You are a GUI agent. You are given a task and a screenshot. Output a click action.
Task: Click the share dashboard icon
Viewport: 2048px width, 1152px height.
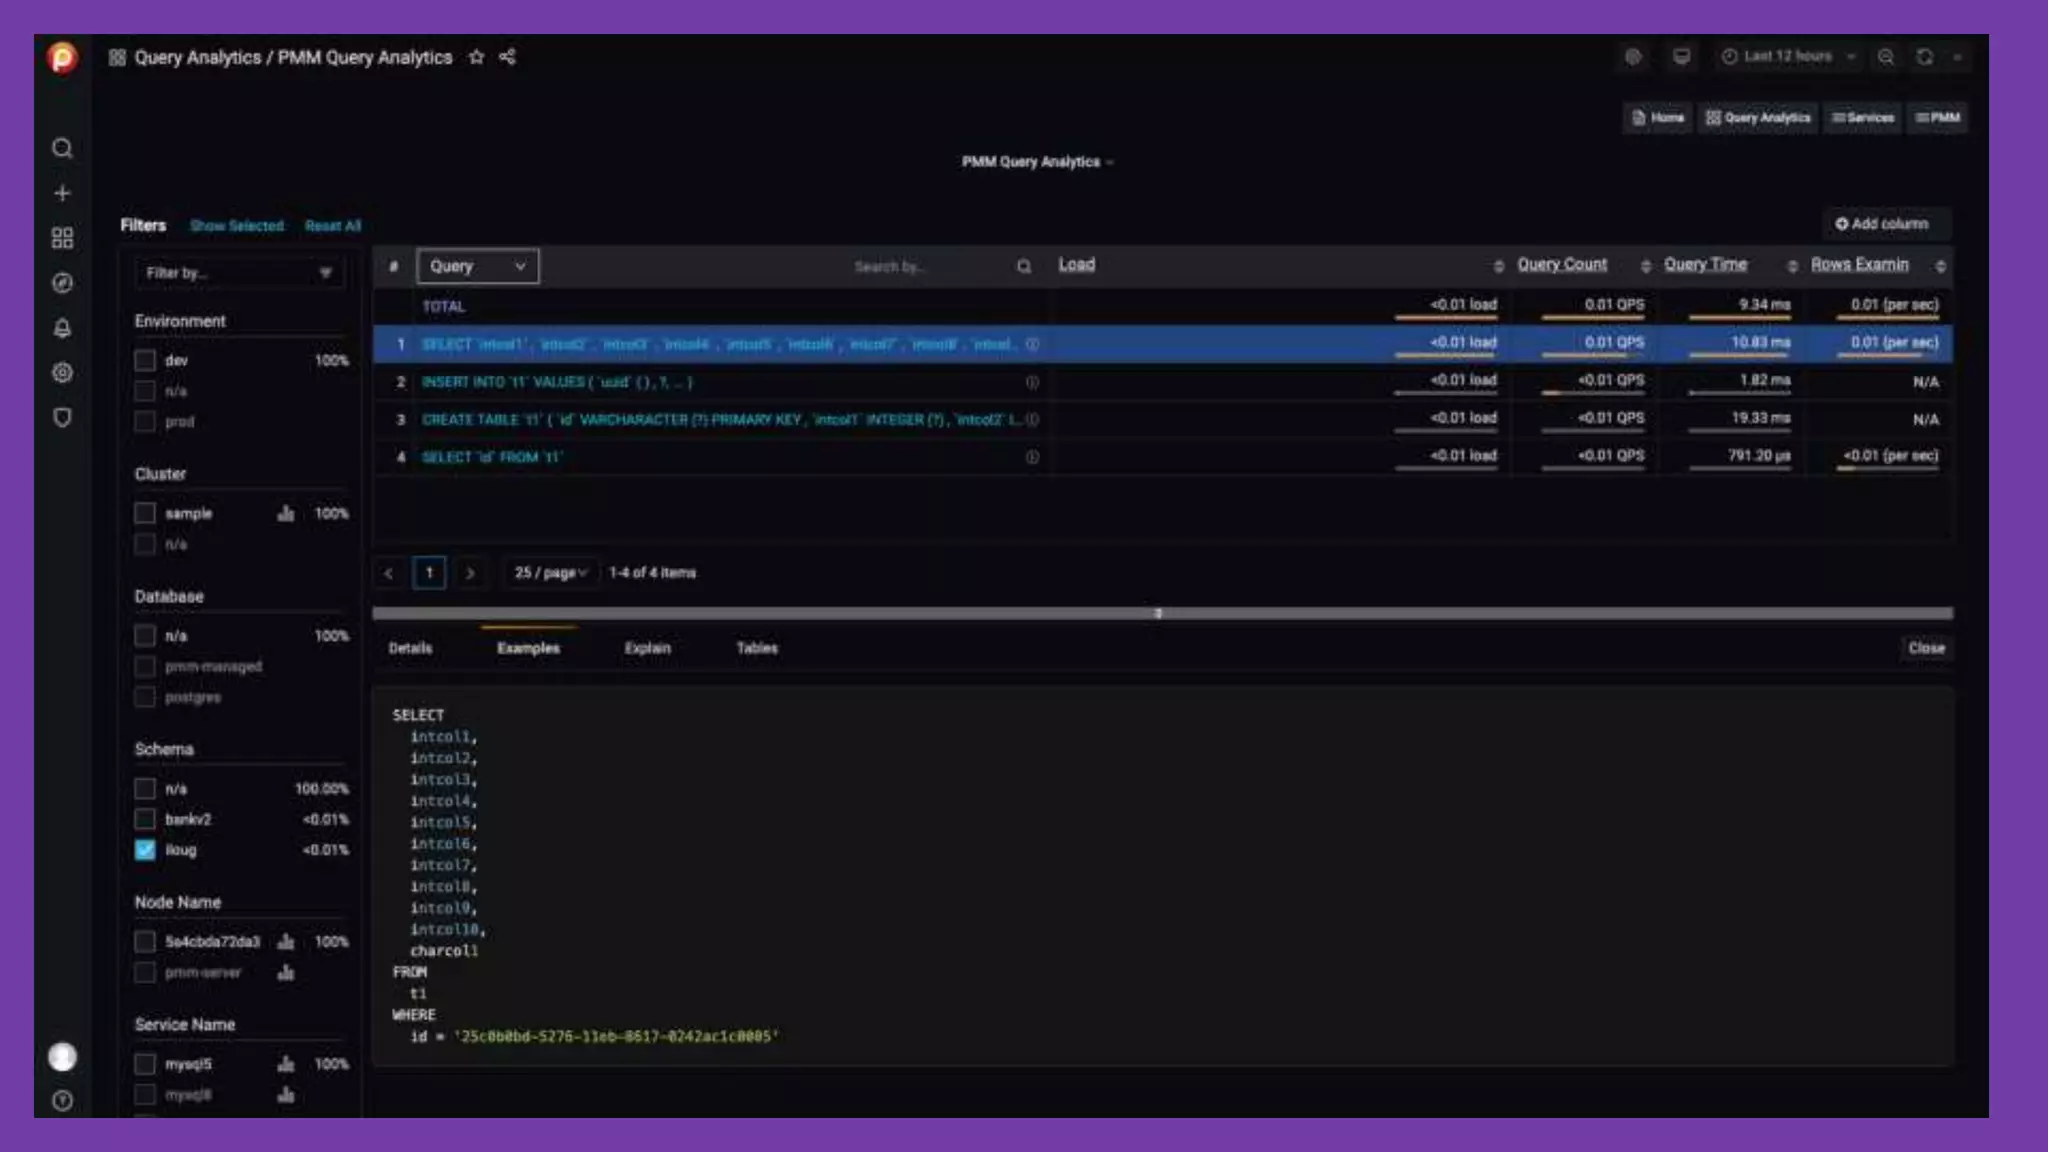507,57
